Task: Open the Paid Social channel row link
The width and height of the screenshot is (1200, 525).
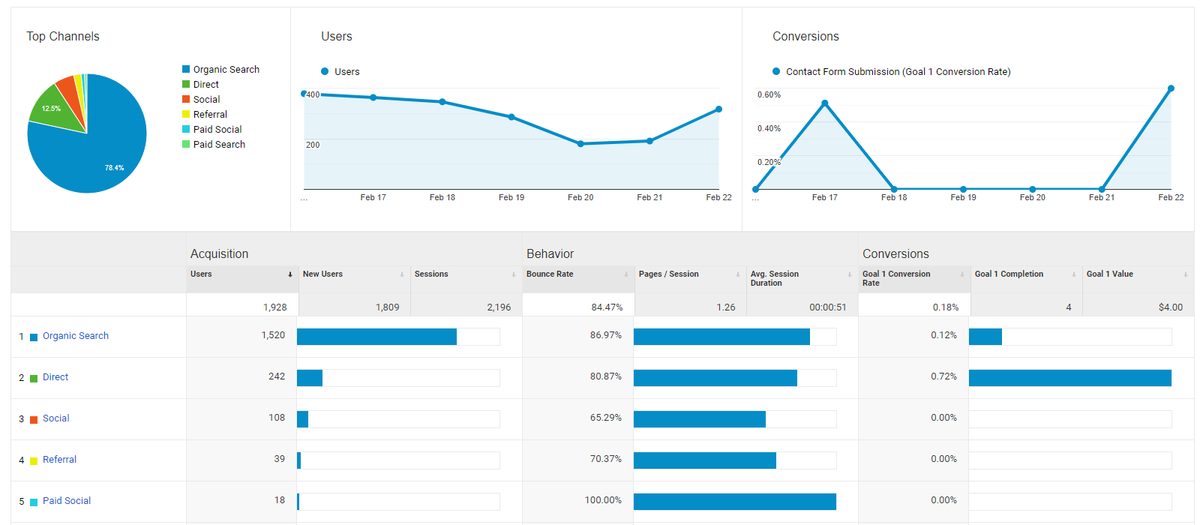Action: click(x=66, y=500)
